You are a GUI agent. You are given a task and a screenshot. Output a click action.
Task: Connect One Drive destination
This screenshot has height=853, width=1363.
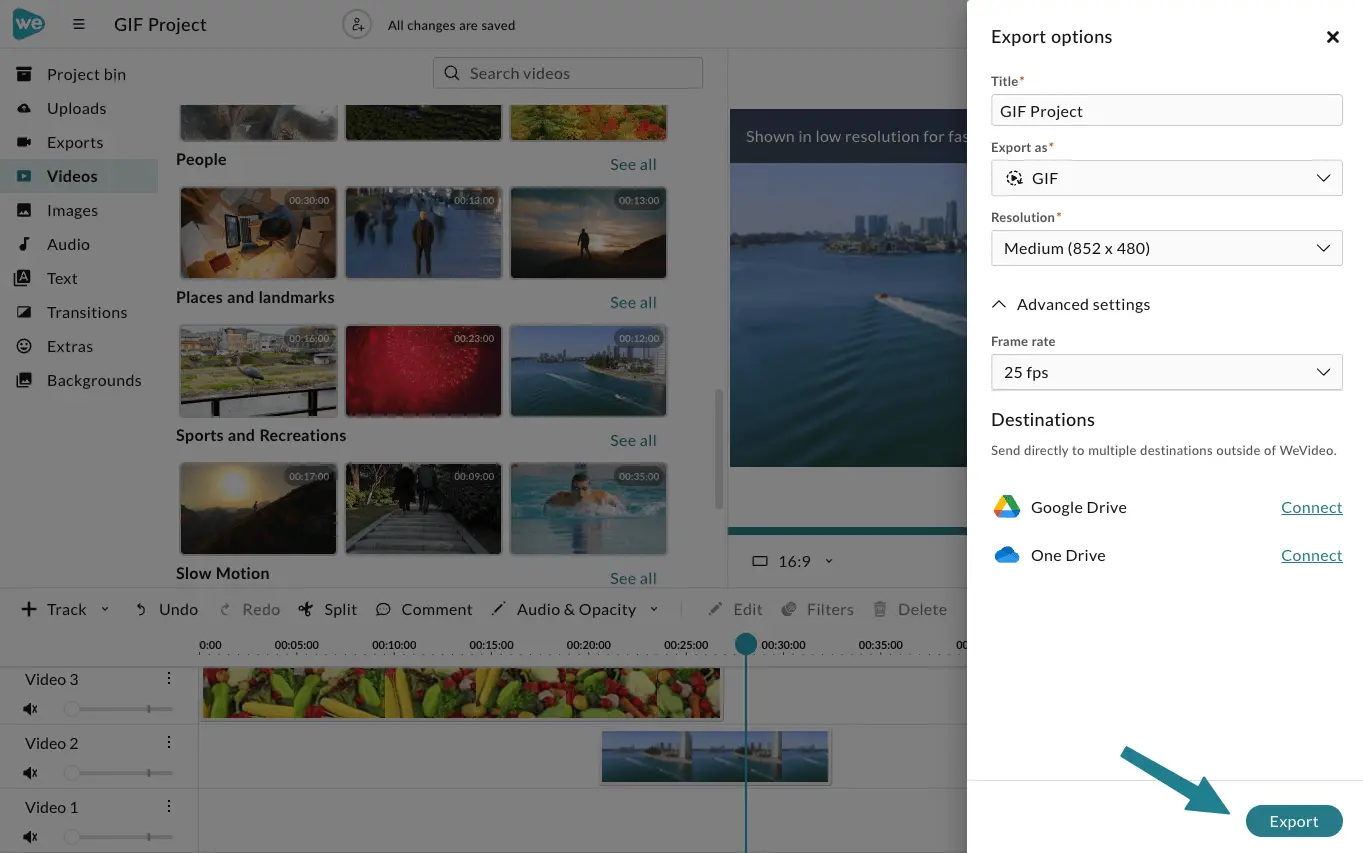tap(1311, 555)
